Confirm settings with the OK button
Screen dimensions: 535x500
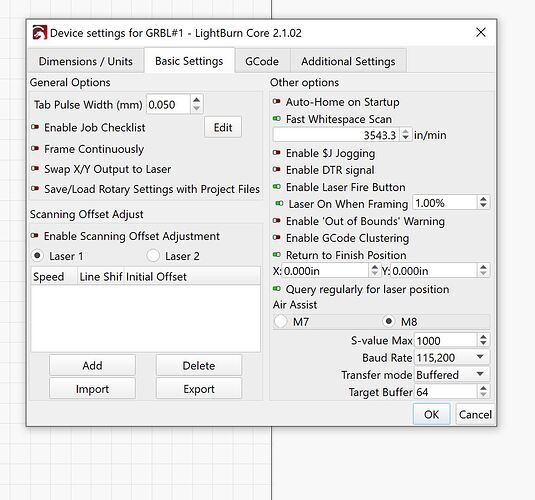tap(431, 414)
